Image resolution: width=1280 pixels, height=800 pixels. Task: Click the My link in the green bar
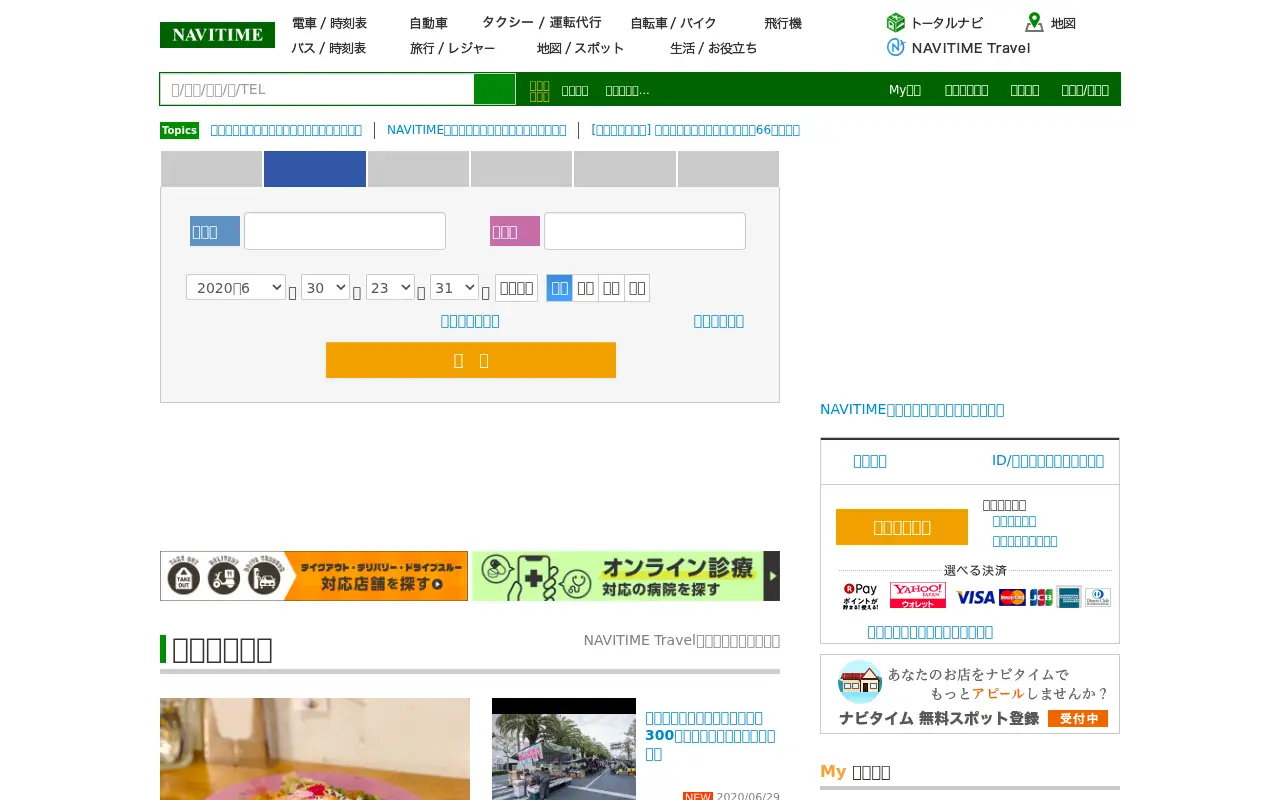905,90
